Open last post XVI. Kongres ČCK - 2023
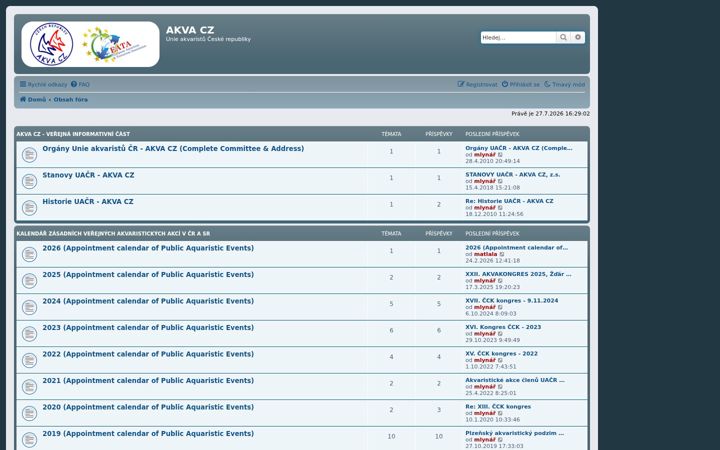Viewport: 720px width, 450px height. [x=503, y=327]
